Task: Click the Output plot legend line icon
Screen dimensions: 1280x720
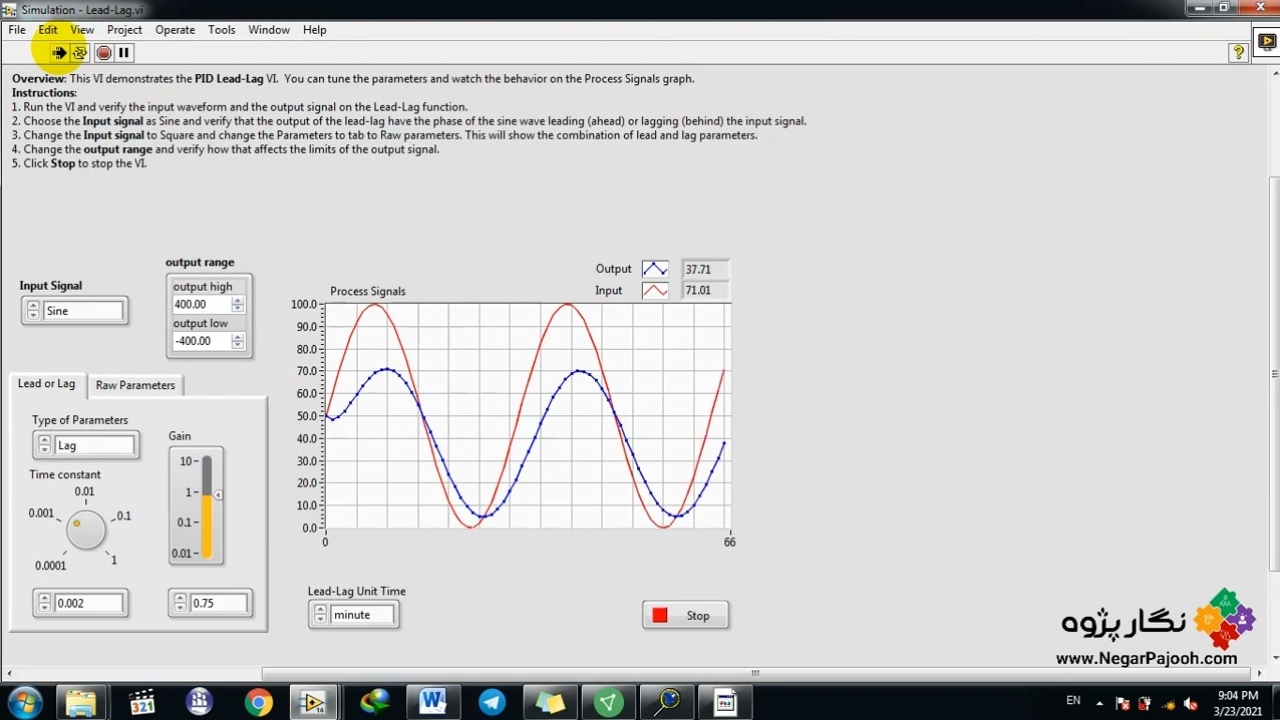Action: (x=655, y=269)
